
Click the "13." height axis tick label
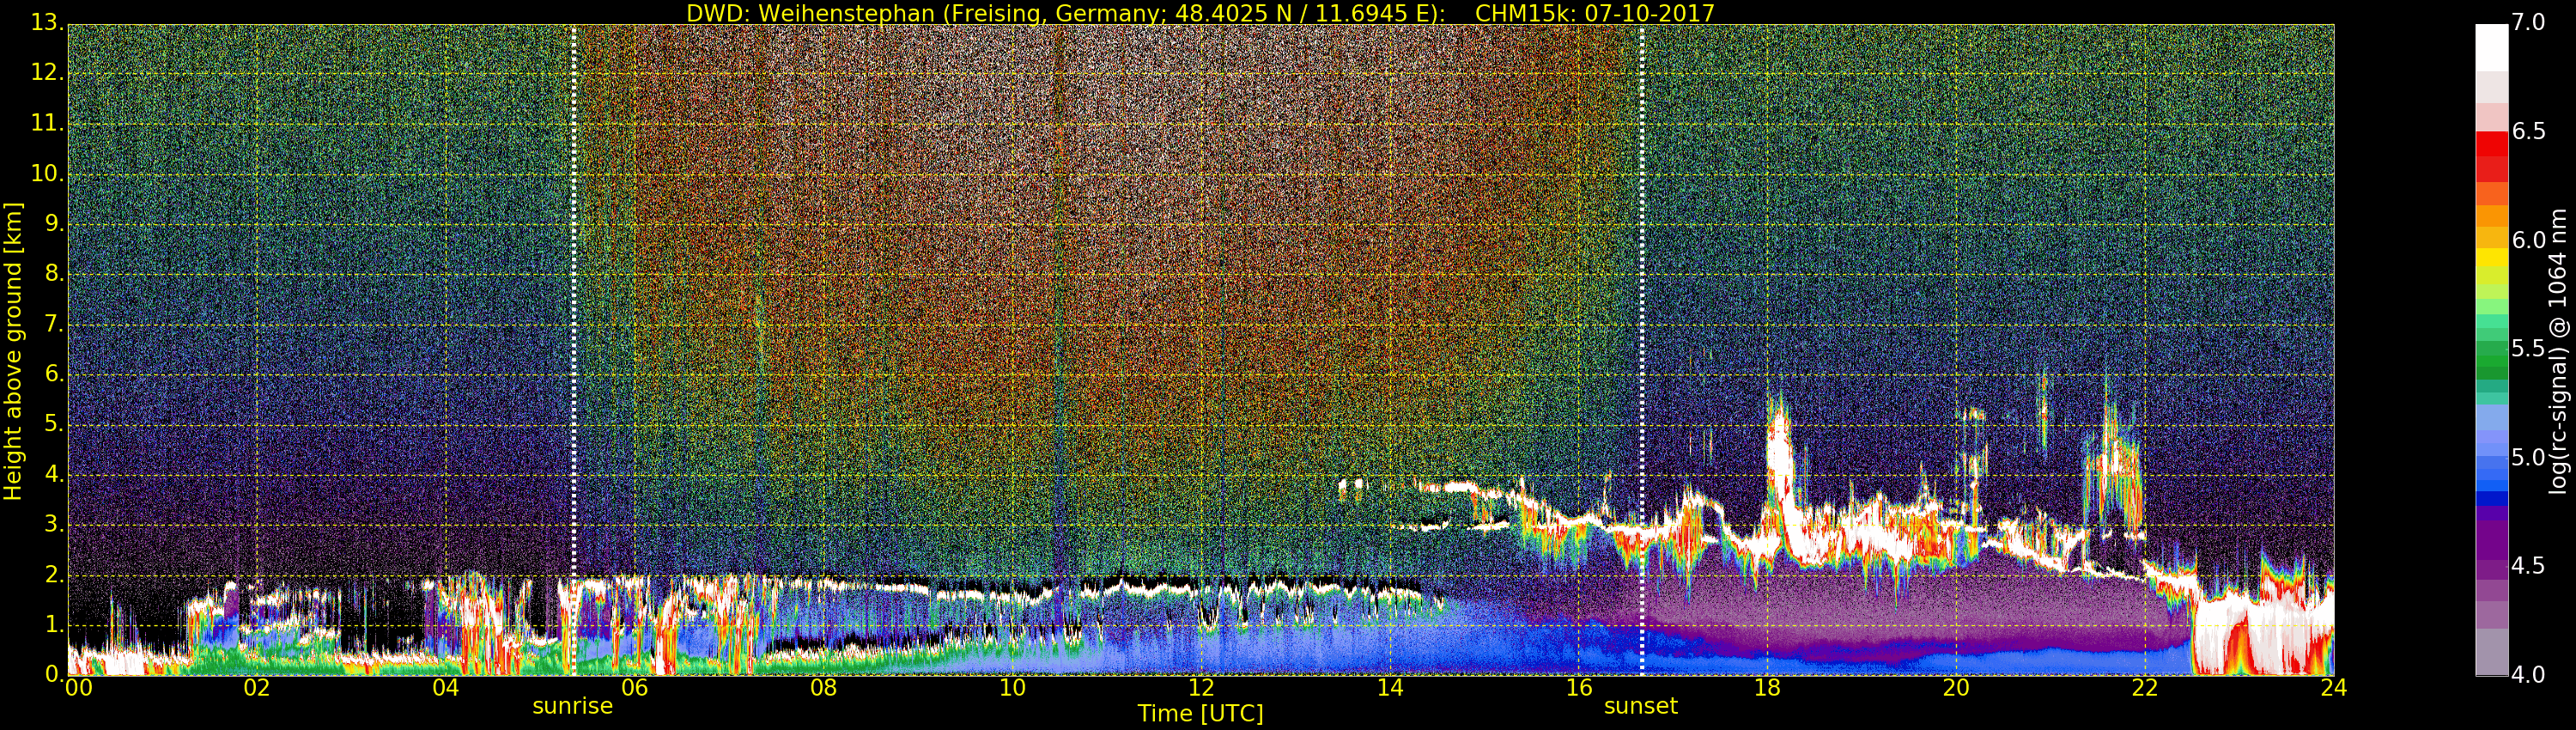coord(48,24)
